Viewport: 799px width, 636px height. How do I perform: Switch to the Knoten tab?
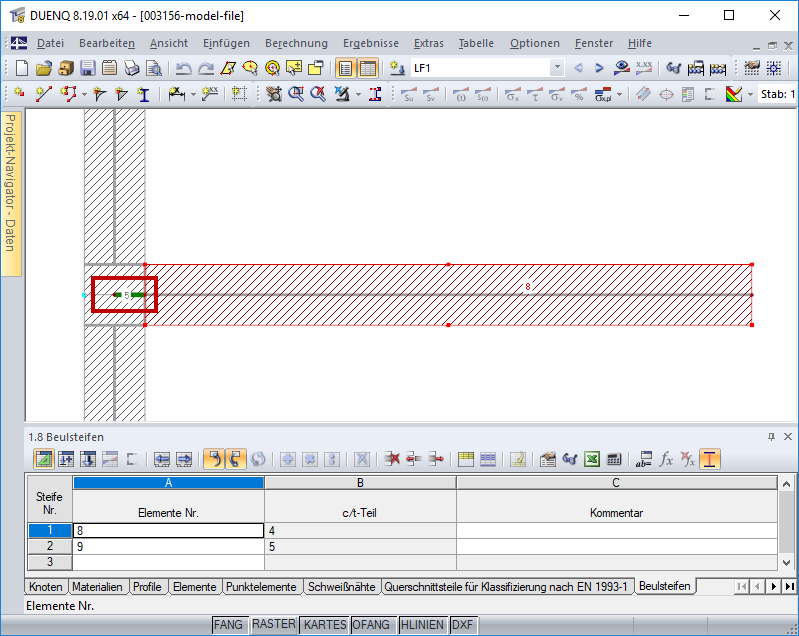[45, 587]
